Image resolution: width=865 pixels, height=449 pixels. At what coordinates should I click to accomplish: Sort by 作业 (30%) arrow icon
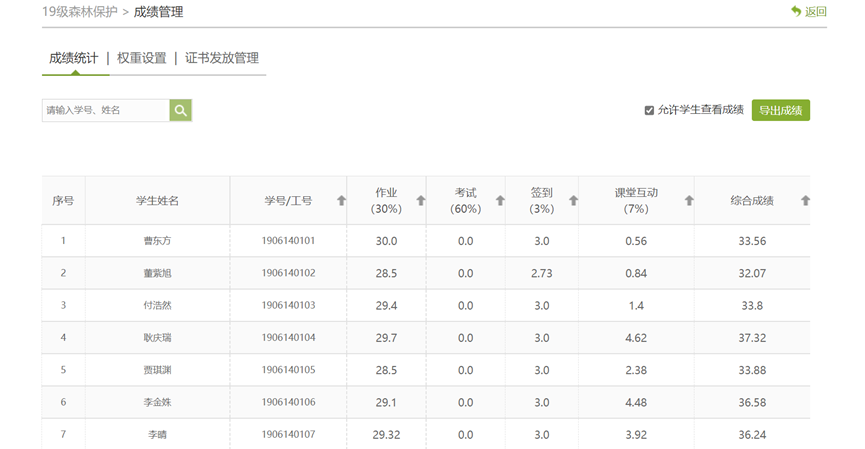[420, 201]
